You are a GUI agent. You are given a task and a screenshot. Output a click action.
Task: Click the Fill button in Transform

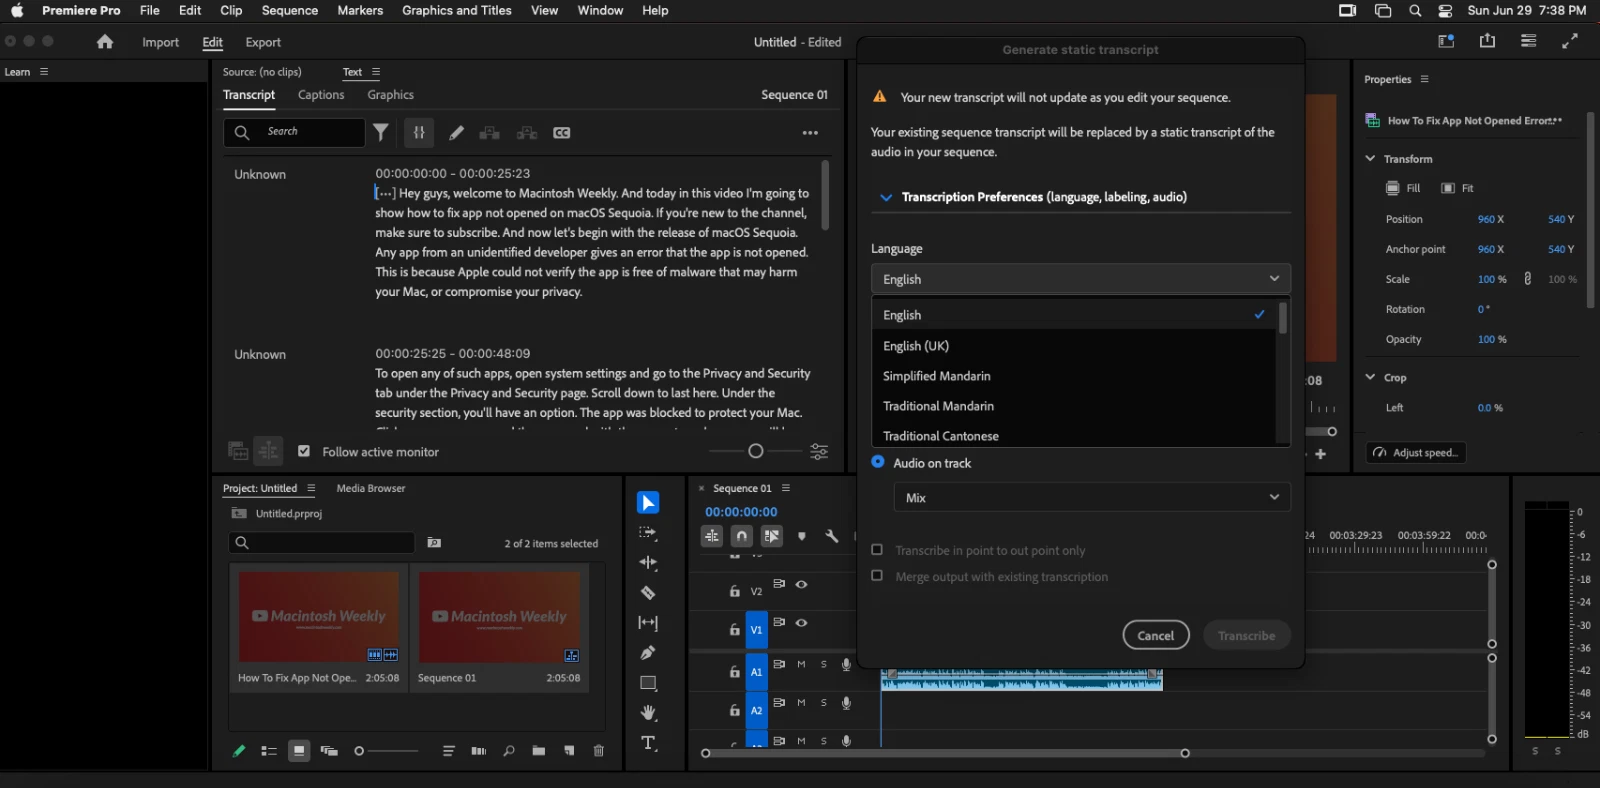(1403, 188)
